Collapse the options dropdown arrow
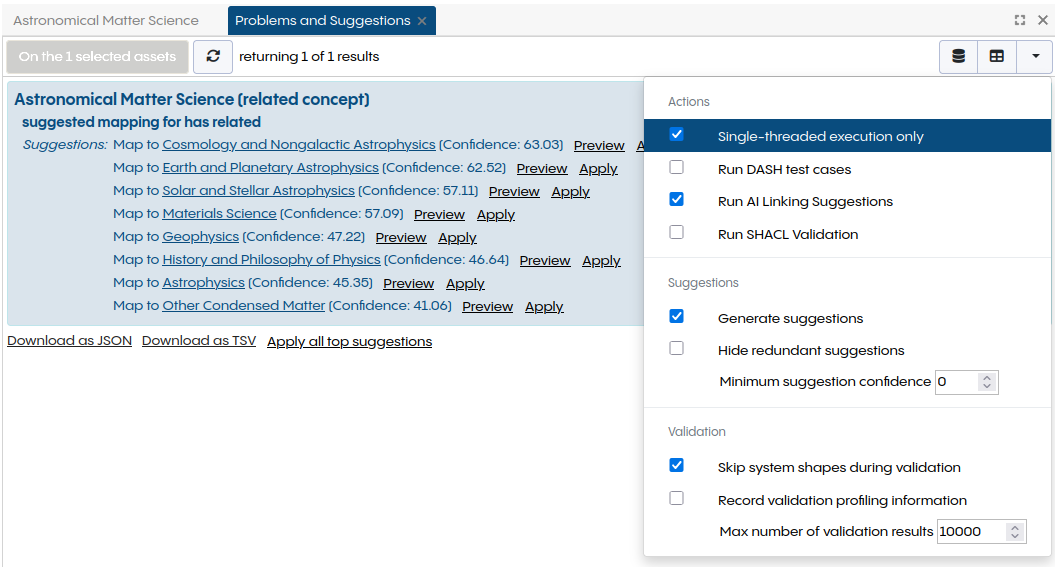1055x567 pixels. point(1035,57)
